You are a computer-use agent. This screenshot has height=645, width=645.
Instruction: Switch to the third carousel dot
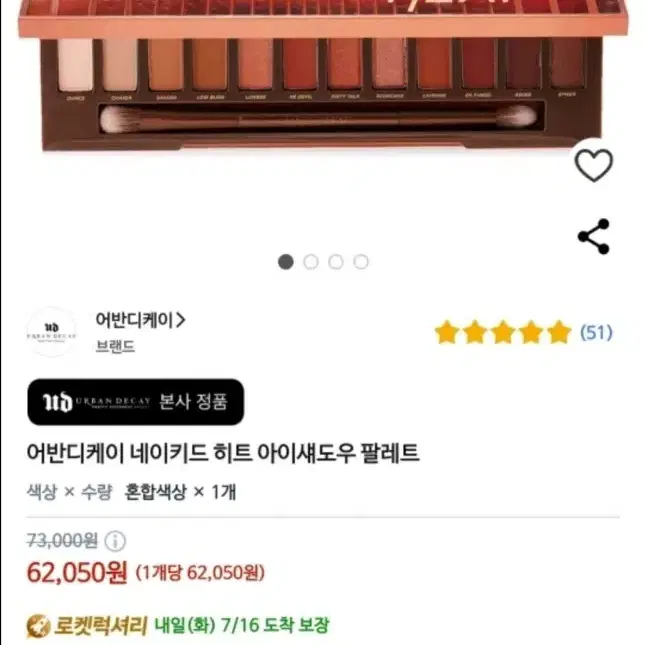point(336,262)
